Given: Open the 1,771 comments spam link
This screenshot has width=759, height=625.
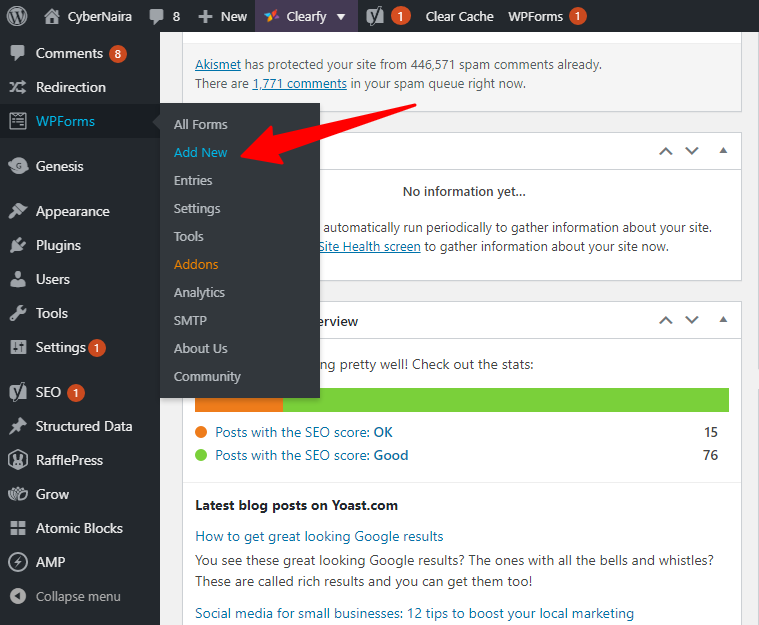Looking at the screenshot, I should tap(300, 84).
